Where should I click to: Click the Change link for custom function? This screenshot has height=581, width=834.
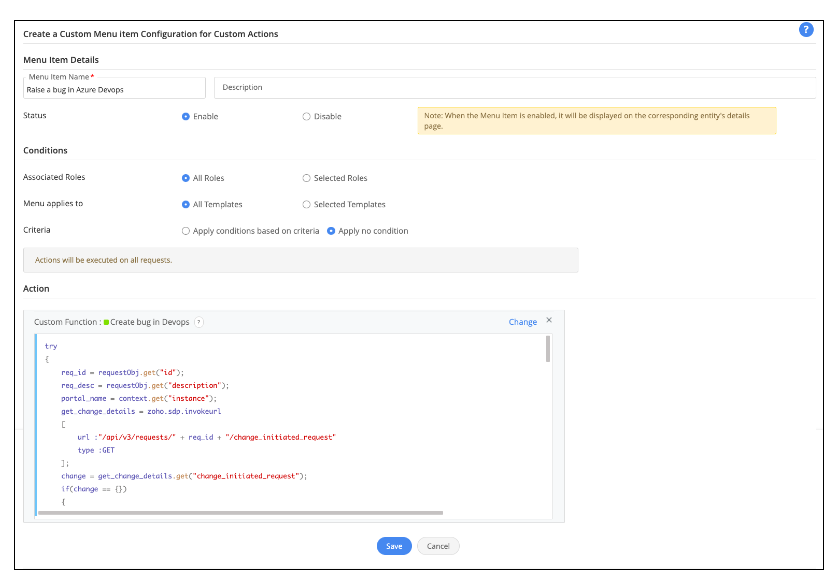click(522, 322)
